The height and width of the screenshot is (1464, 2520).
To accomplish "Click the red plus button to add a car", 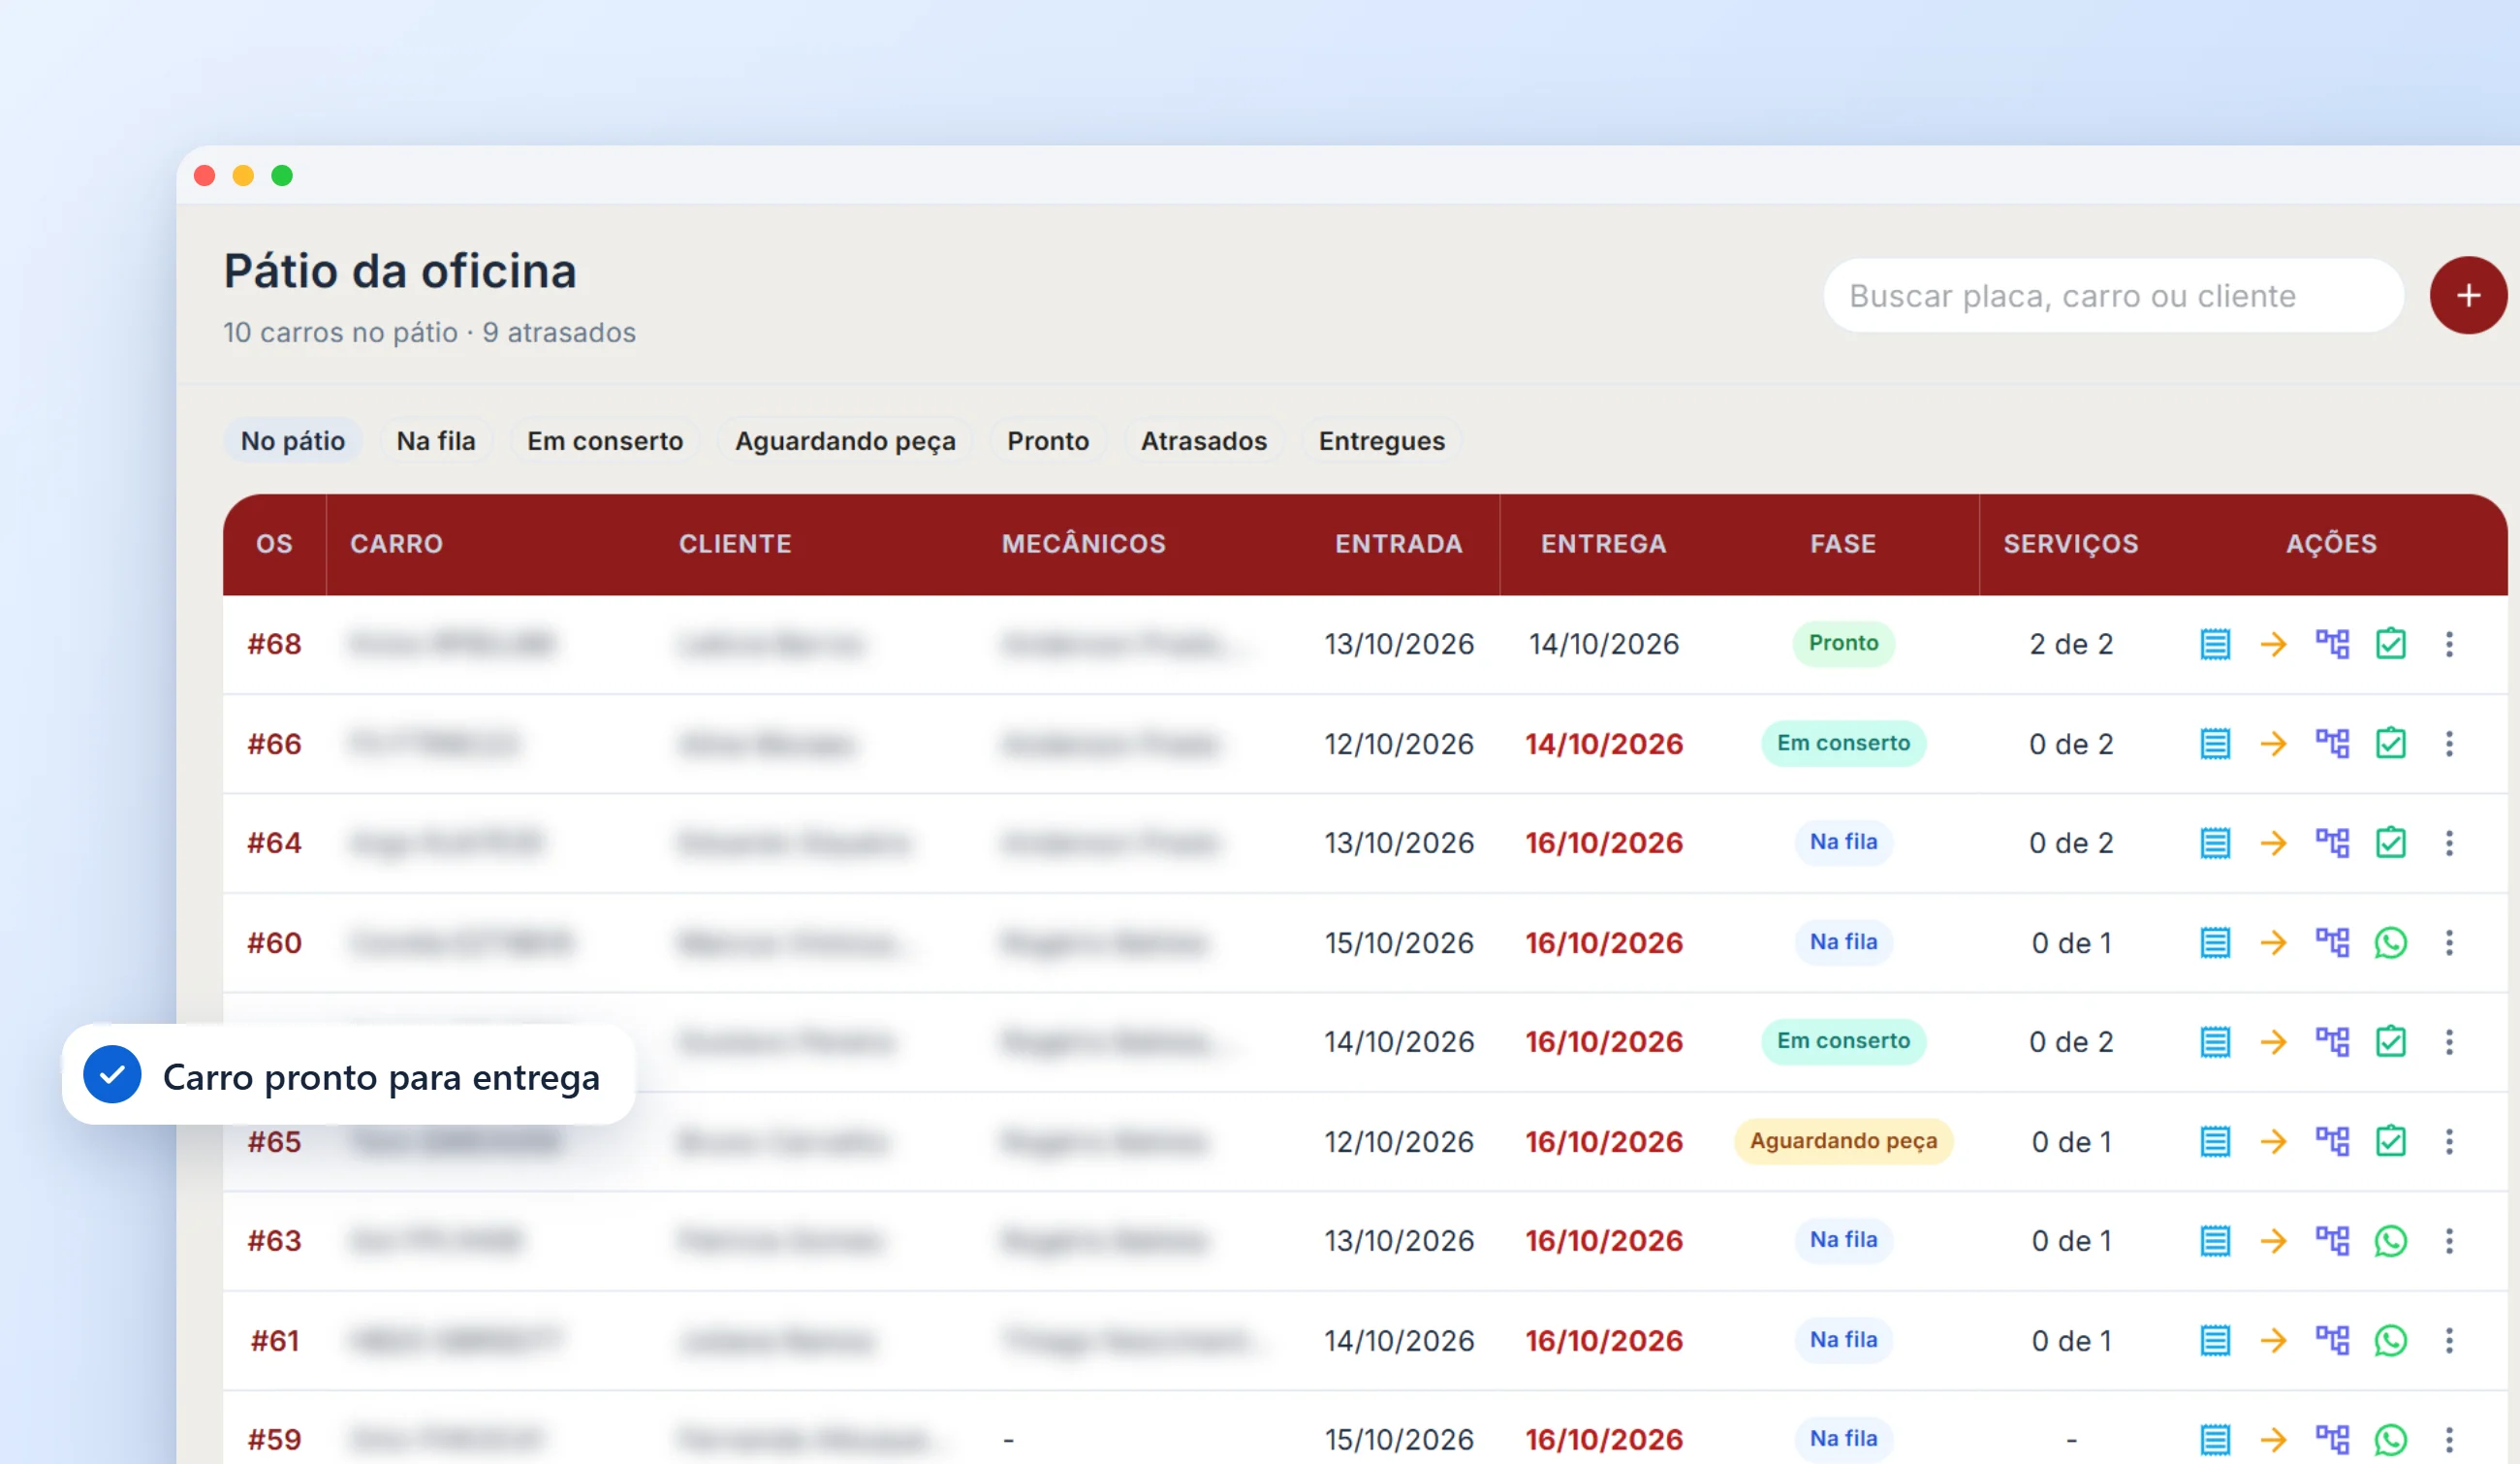I will pyautogui.click(x=2468, y=295).
